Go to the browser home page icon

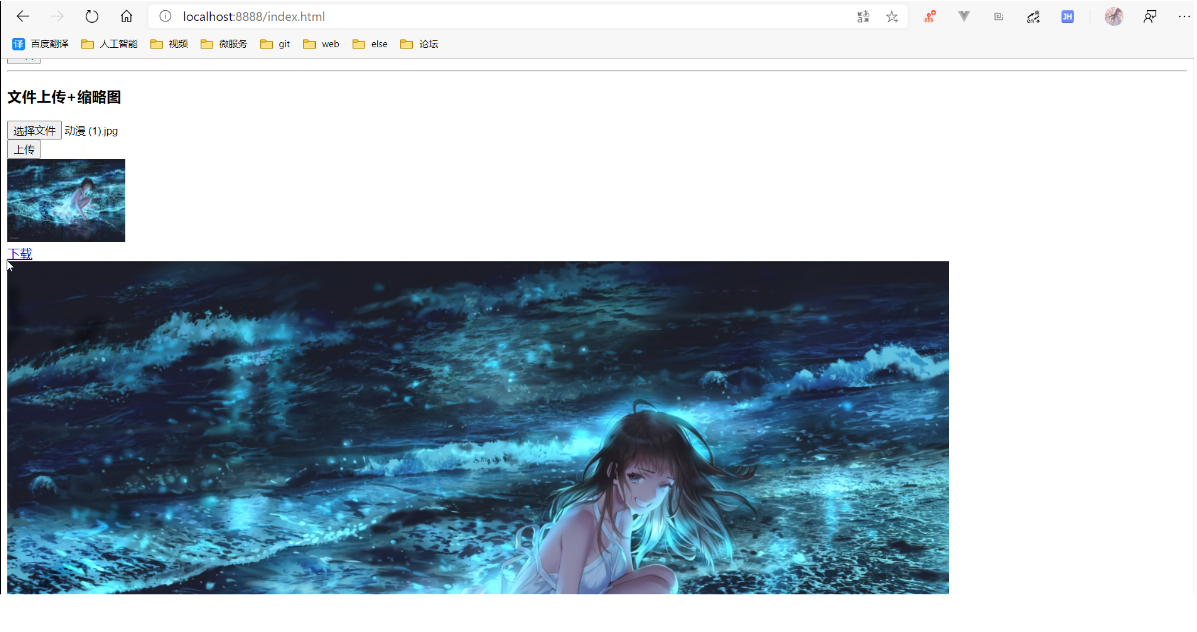tap(127, 16)
